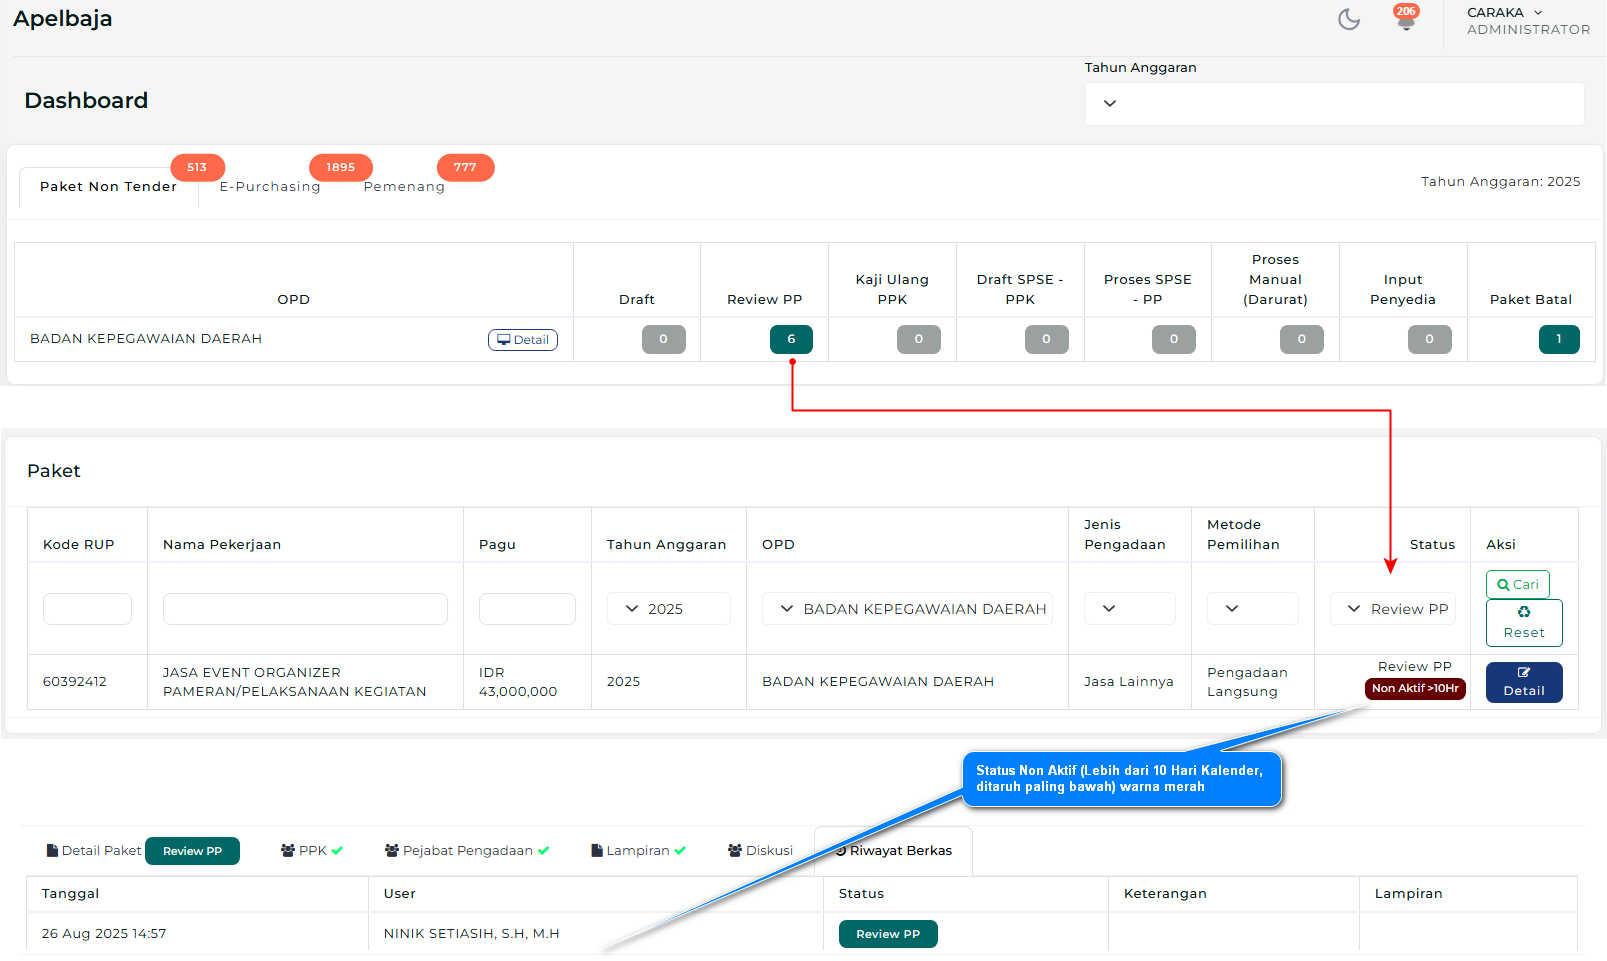Screen dimensions: 1607x961
Task: Switch to the E-Purchasing tab
Action: tap(270, 187)
